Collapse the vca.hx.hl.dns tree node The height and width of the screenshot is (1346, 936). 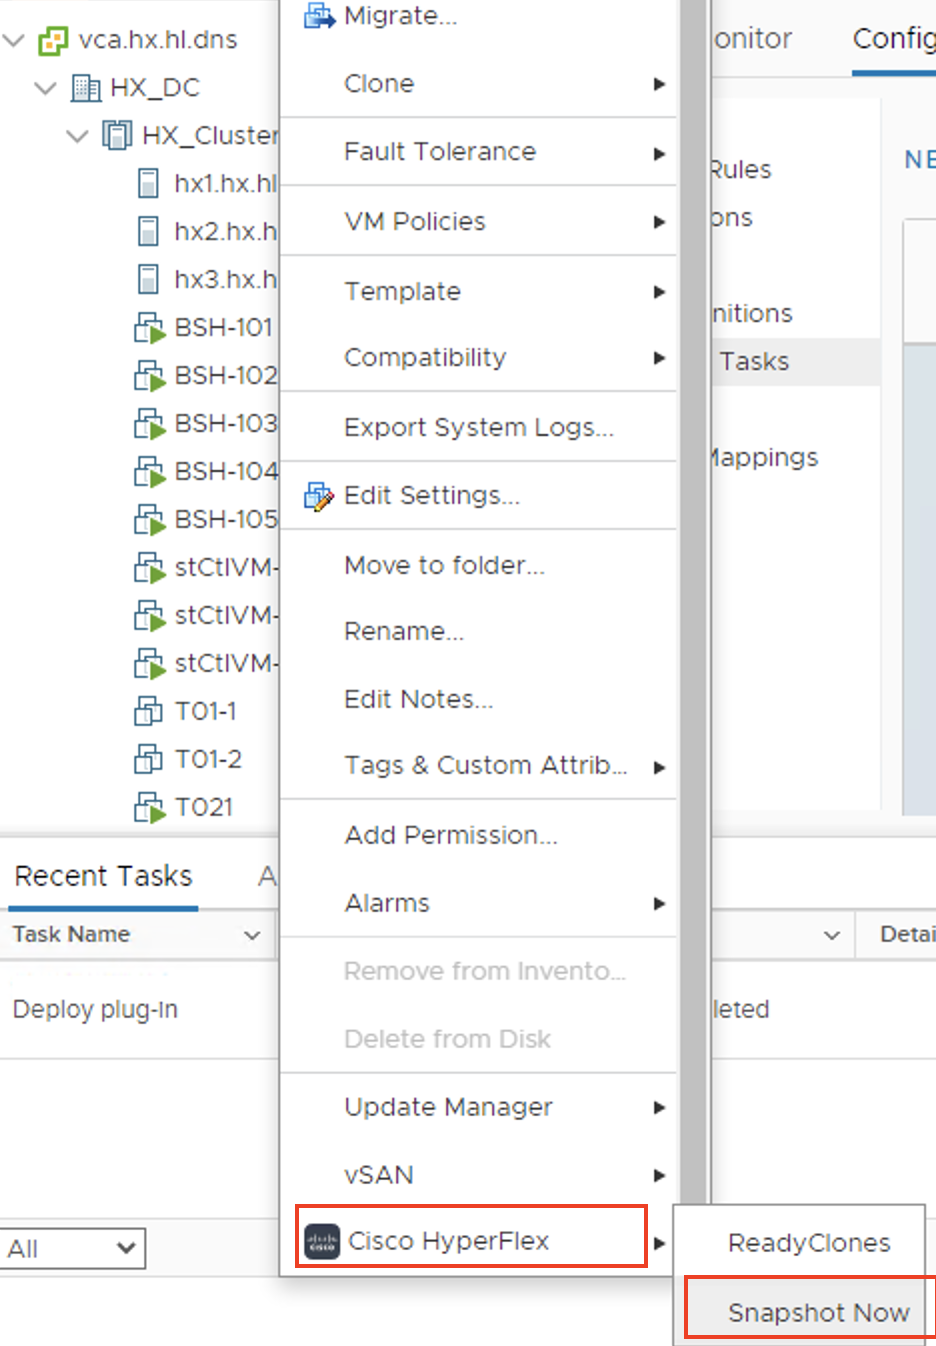coord(14,40)
